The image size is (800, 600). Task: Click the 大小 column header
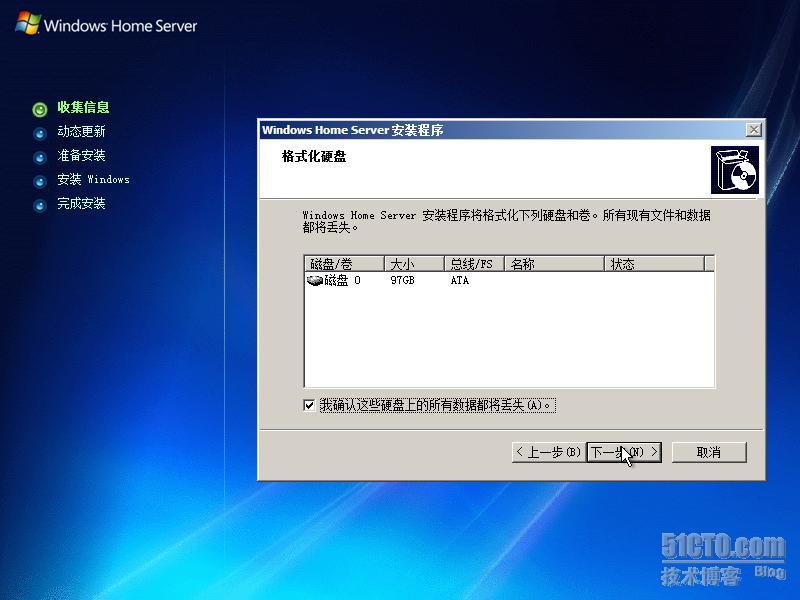[x=414, y=264]
